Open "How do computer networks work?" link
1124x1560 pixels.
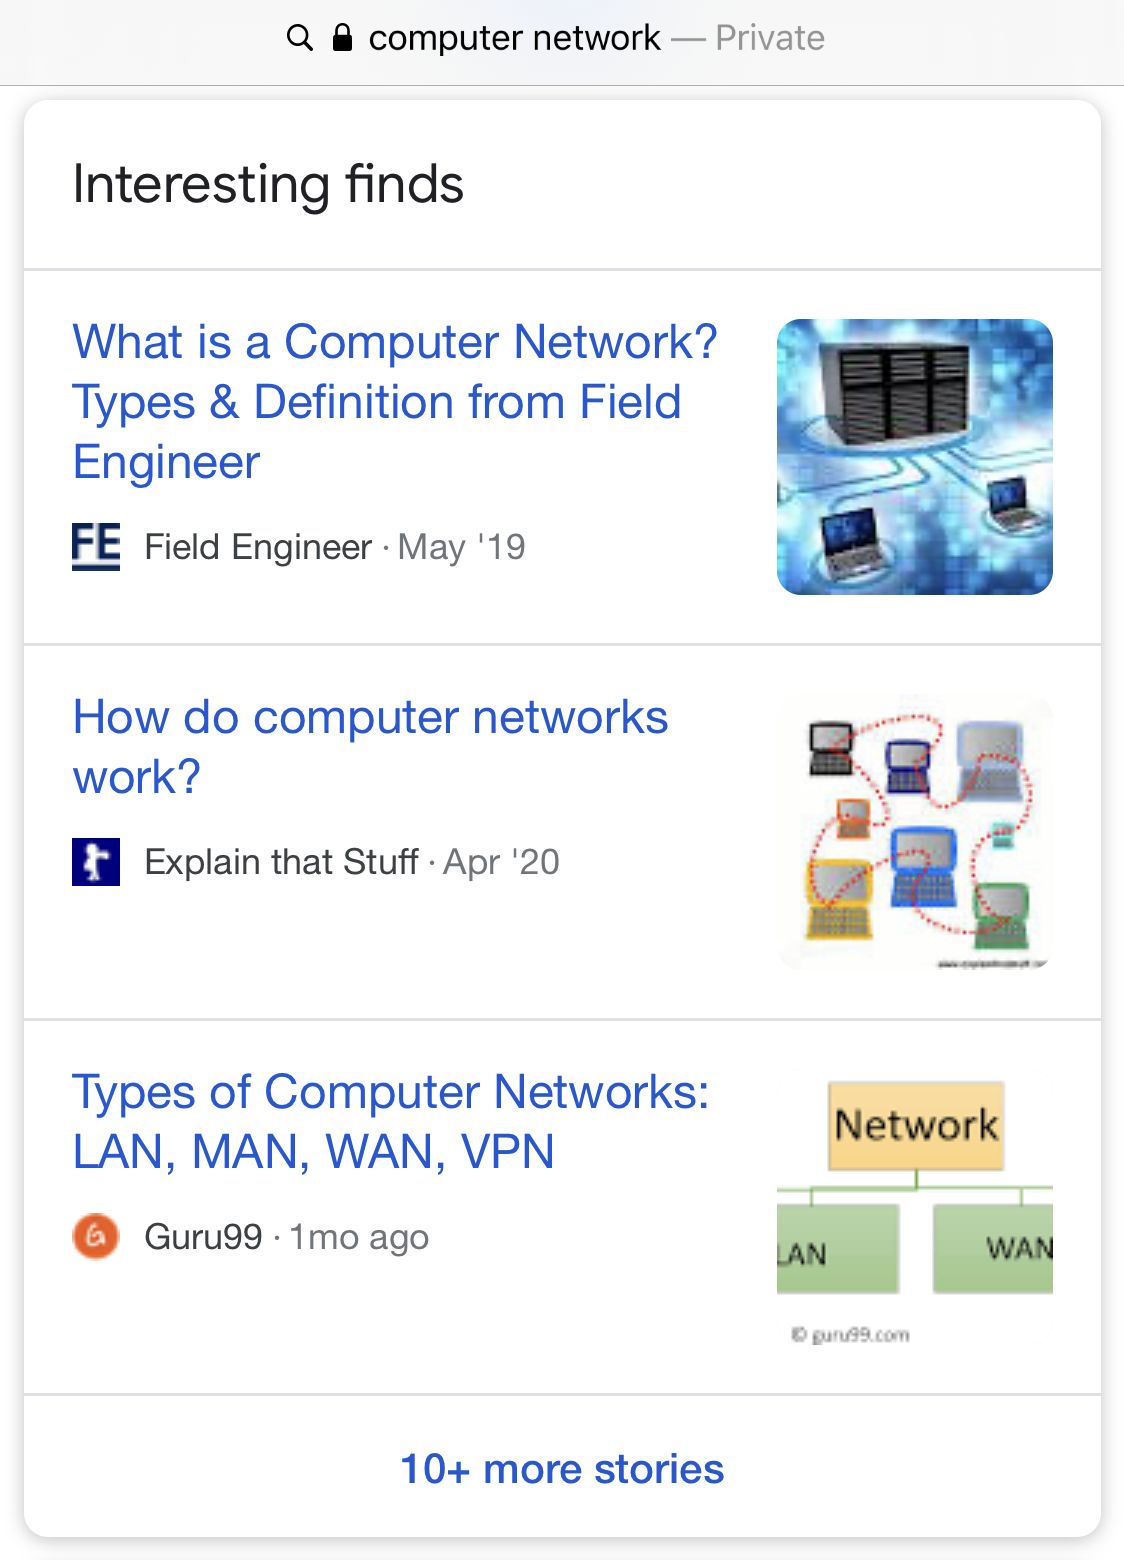point(371,747)
